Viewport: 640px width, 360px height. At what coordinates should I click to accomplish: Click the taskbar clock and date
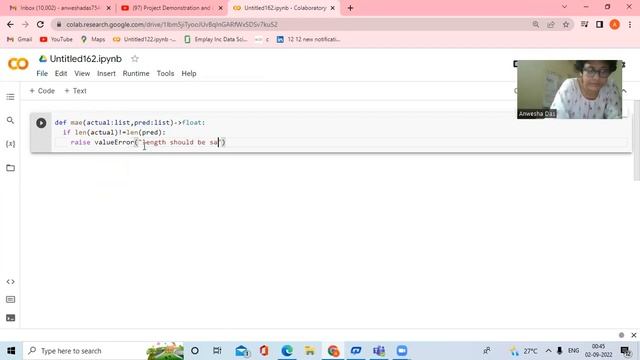coord(598,351)
